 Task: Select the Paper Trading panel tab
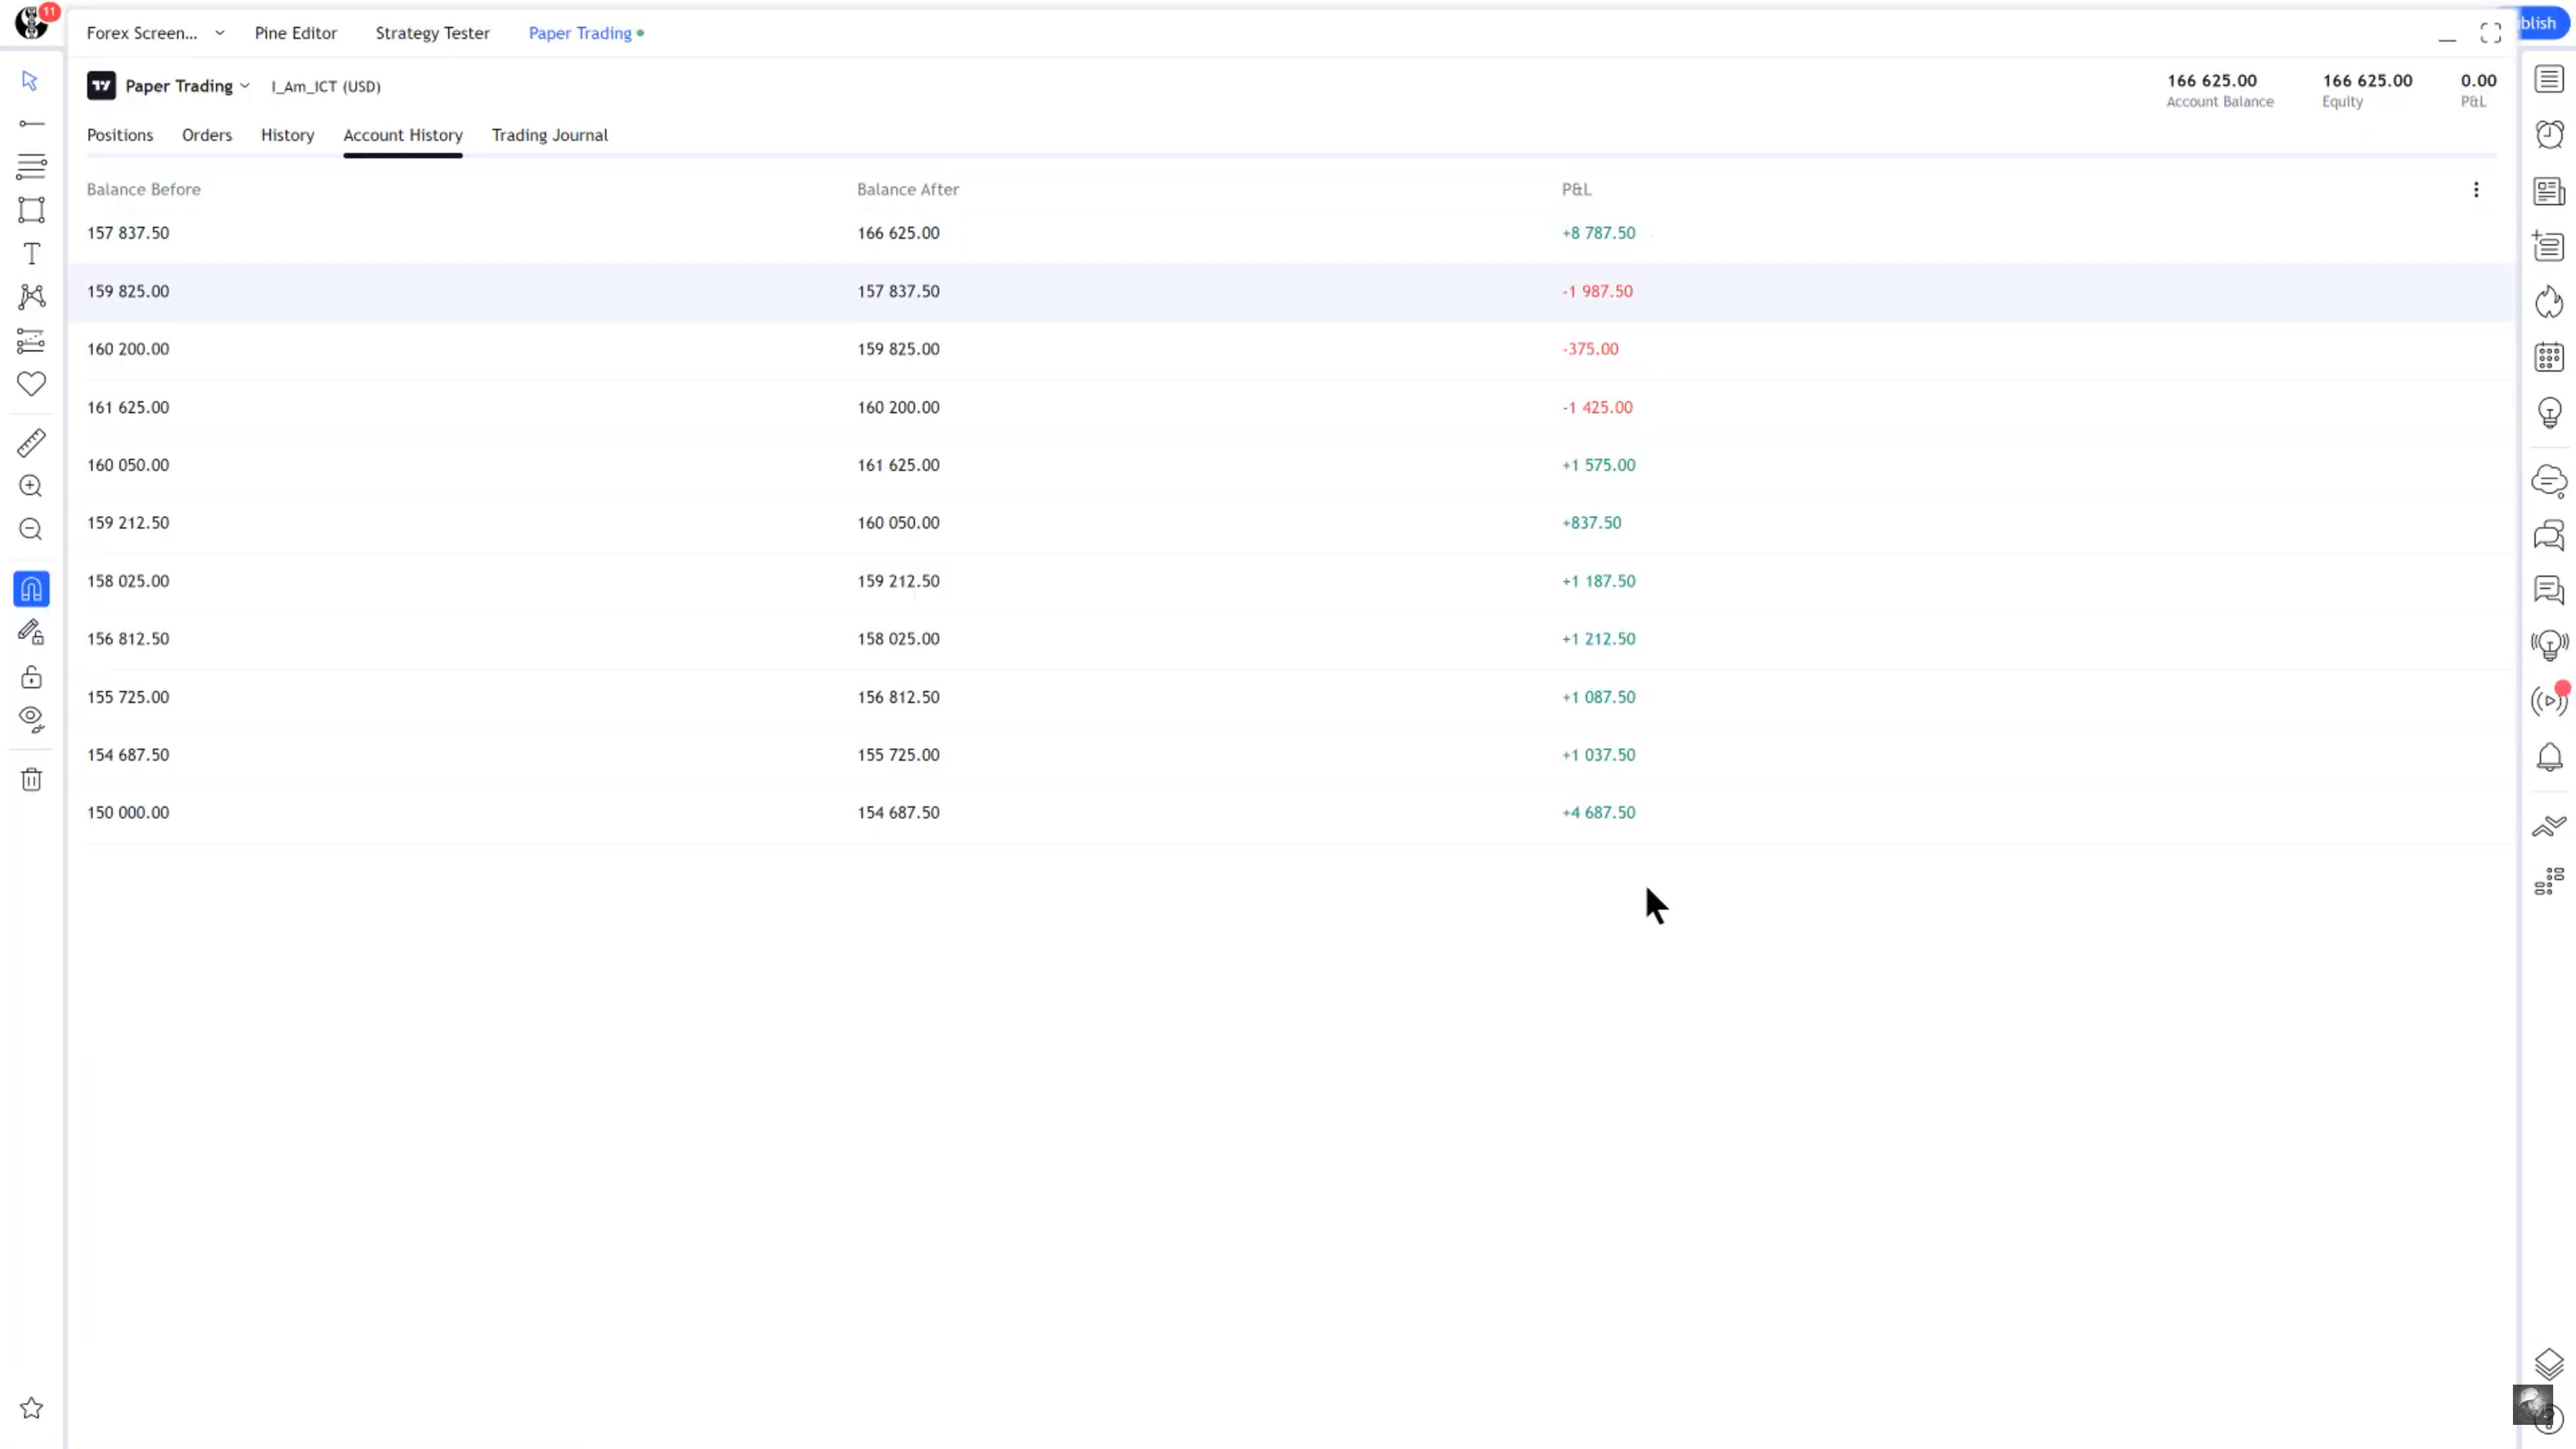coord(580,33)
